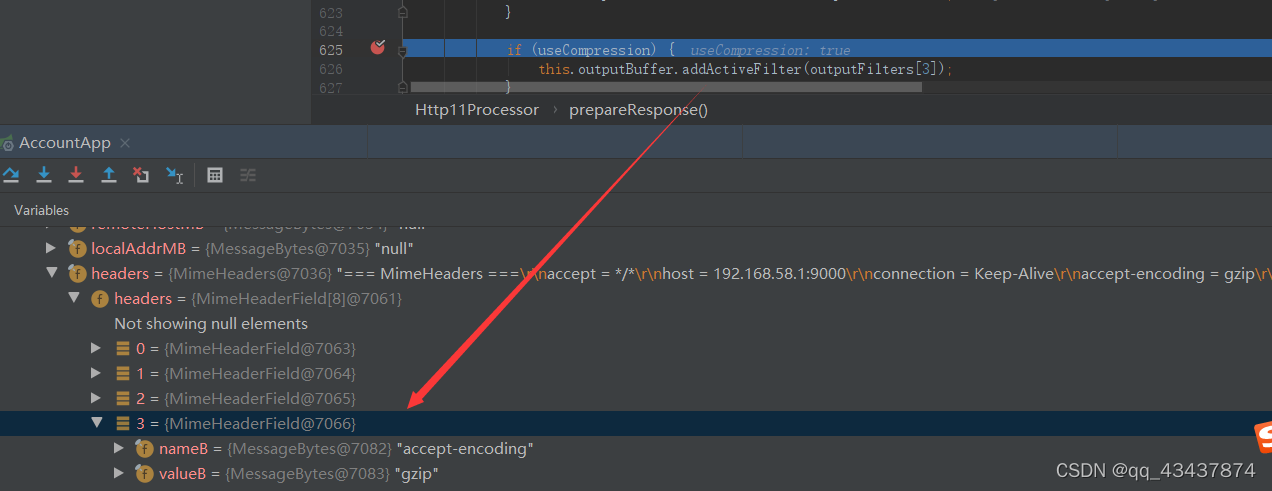Image resolution: width=1272 pixels, height=491 pixels.
Task: Select the valueB "gzip" row
Action: point(636,473)
